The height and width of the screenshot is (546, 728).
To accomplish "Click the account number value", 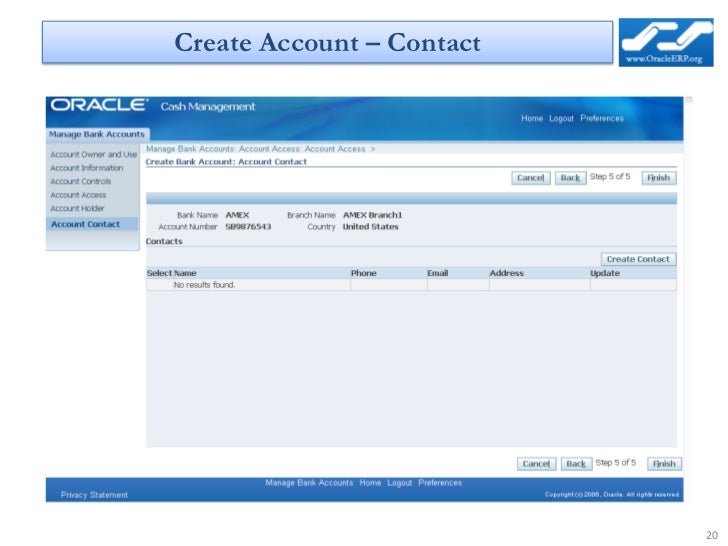I will coord(248,227).
